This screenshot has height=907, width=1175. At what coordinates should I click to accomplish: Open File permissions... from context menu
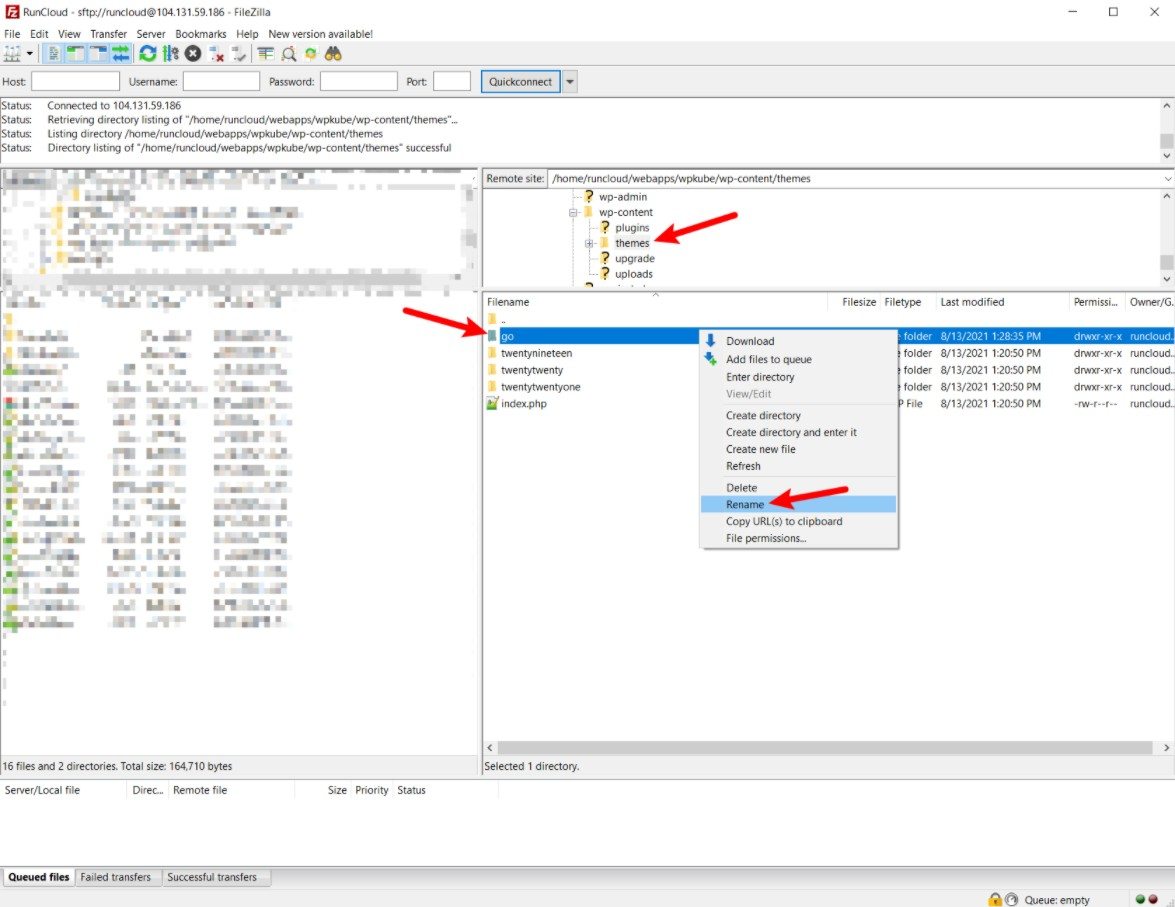tap(798, 538)
